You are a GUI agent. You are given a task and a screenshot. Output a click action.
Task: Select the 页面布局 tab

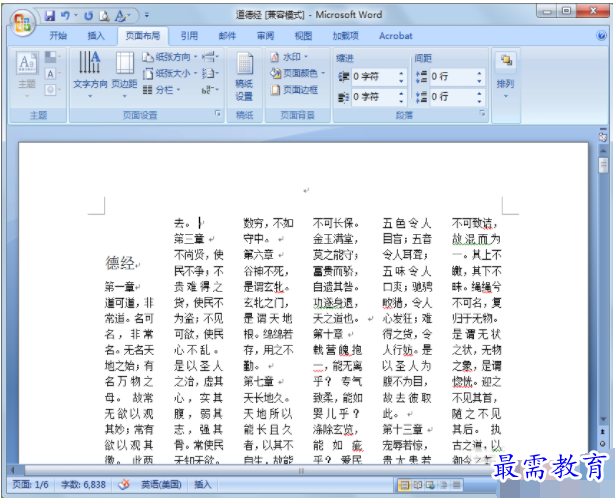point(143,36)
